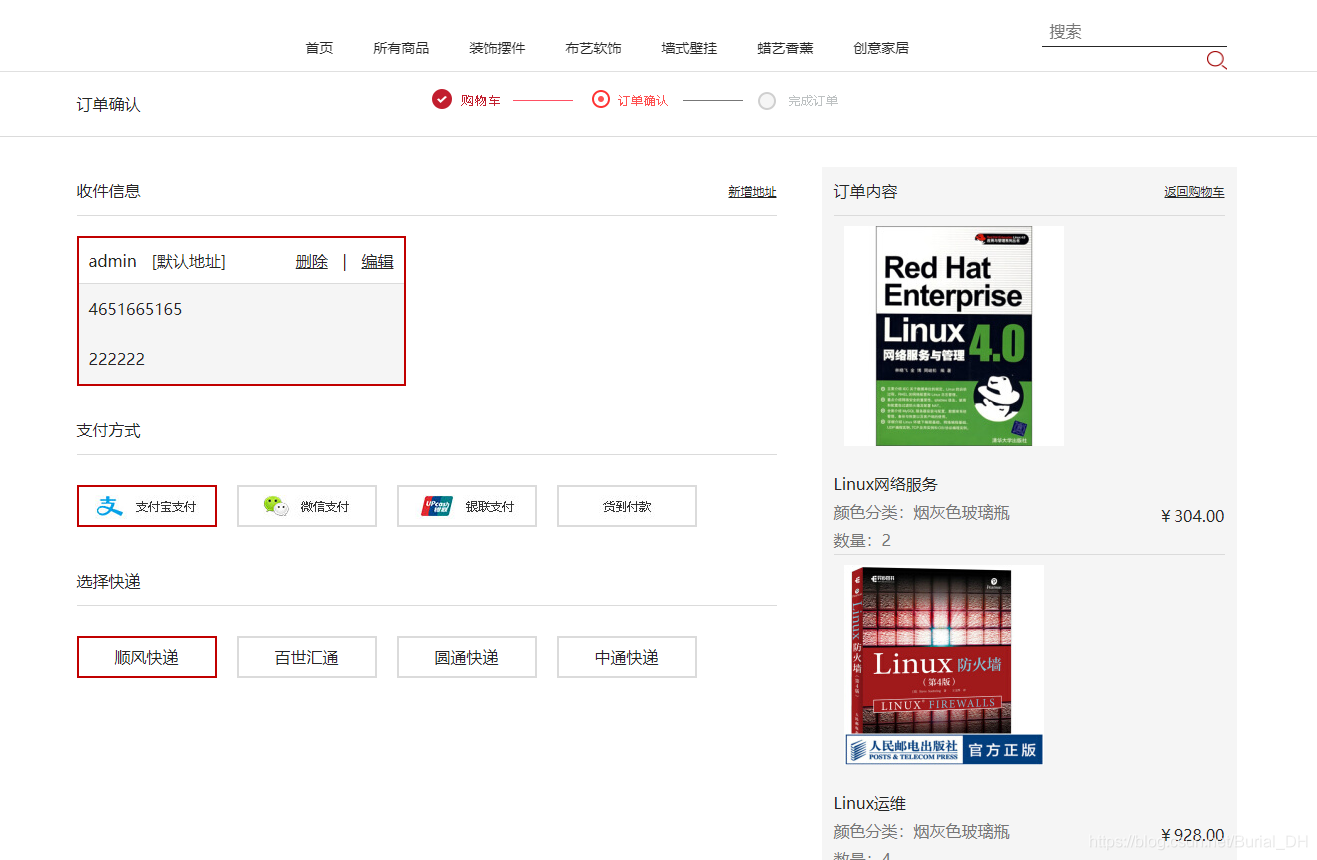Click the 支付方式 heading
1317x860 pixels.
pyautogui.click(x=109, y=430)
